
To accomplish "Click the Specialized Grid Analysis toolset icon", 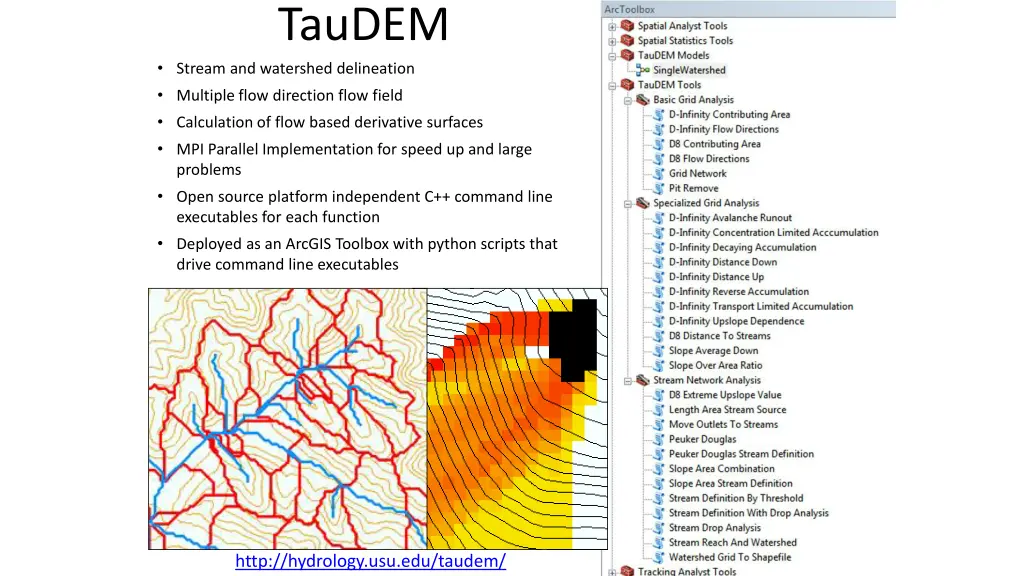I will (x=643, y=203).
